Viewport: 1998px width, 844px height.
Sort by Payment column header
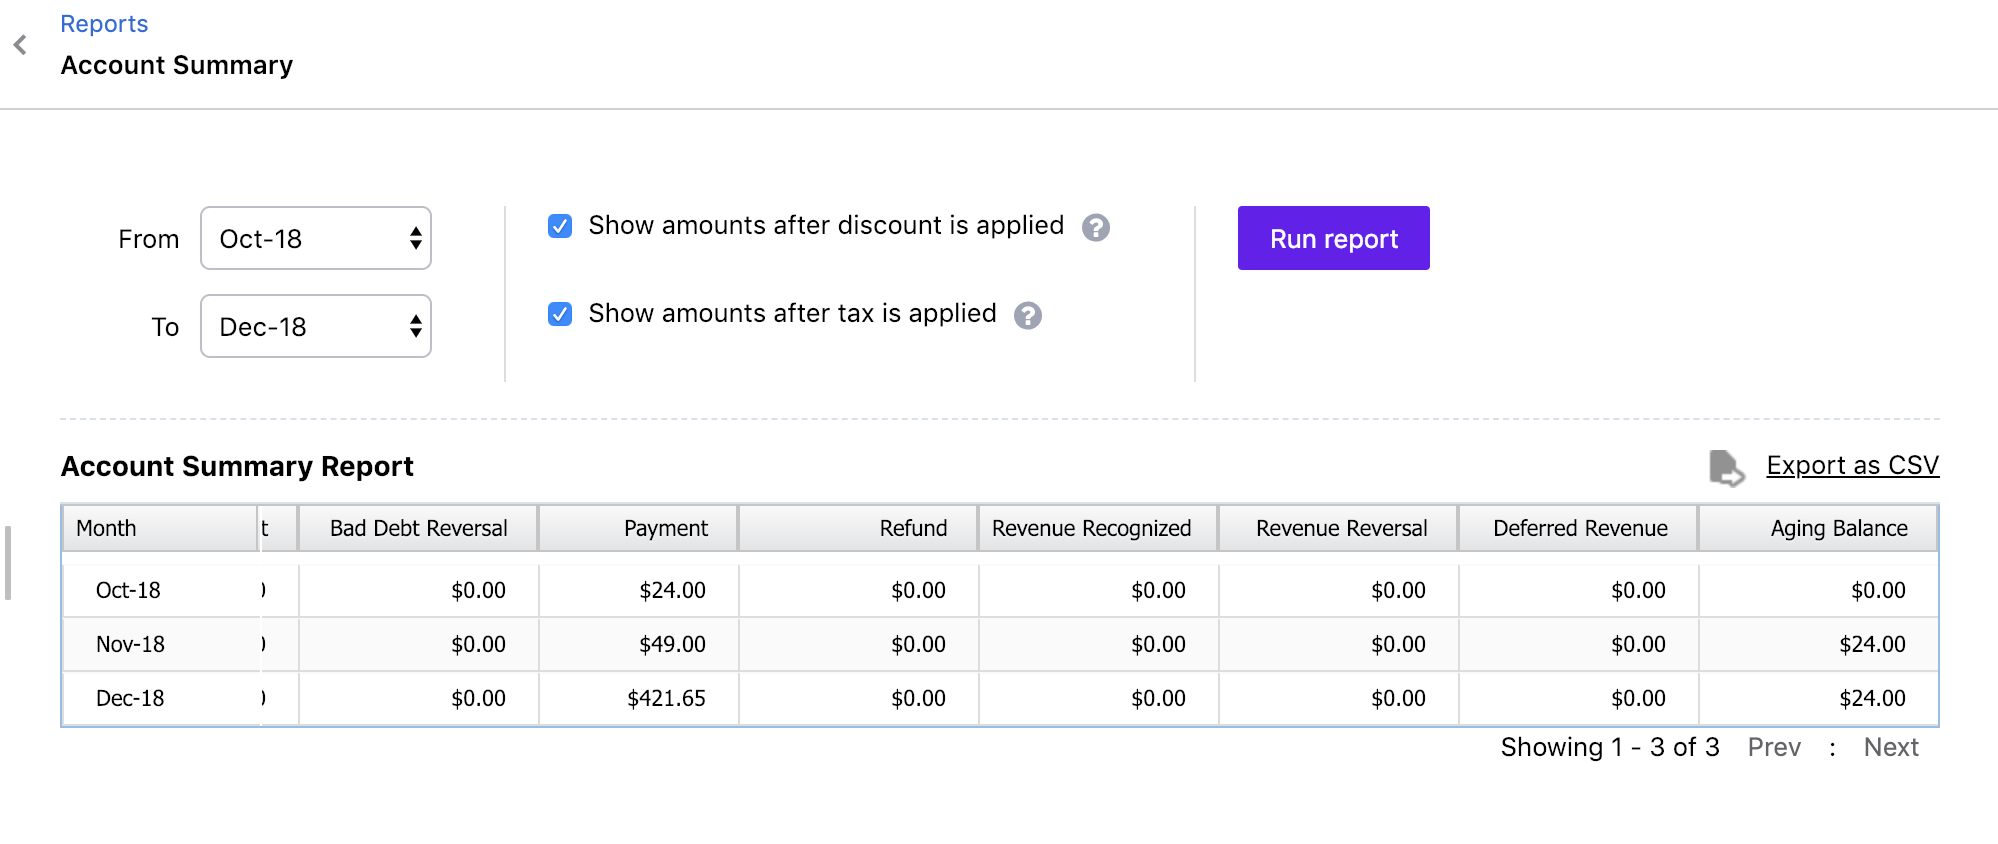coord(665,528)
